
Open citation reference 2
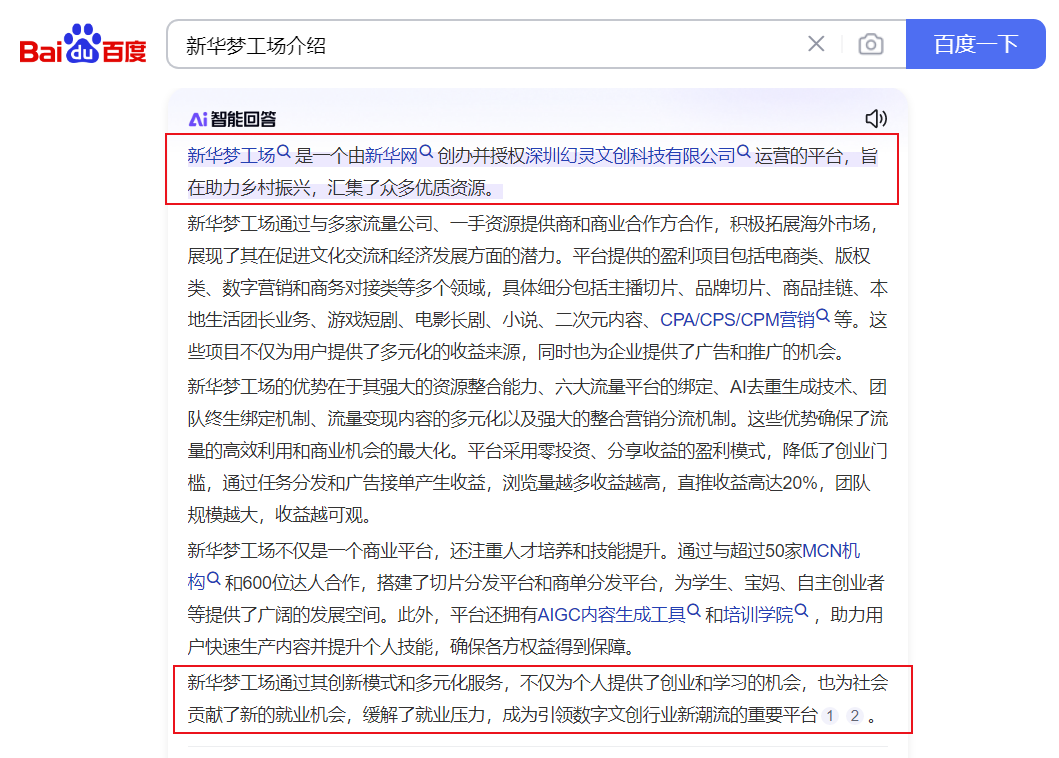(855, 715)
